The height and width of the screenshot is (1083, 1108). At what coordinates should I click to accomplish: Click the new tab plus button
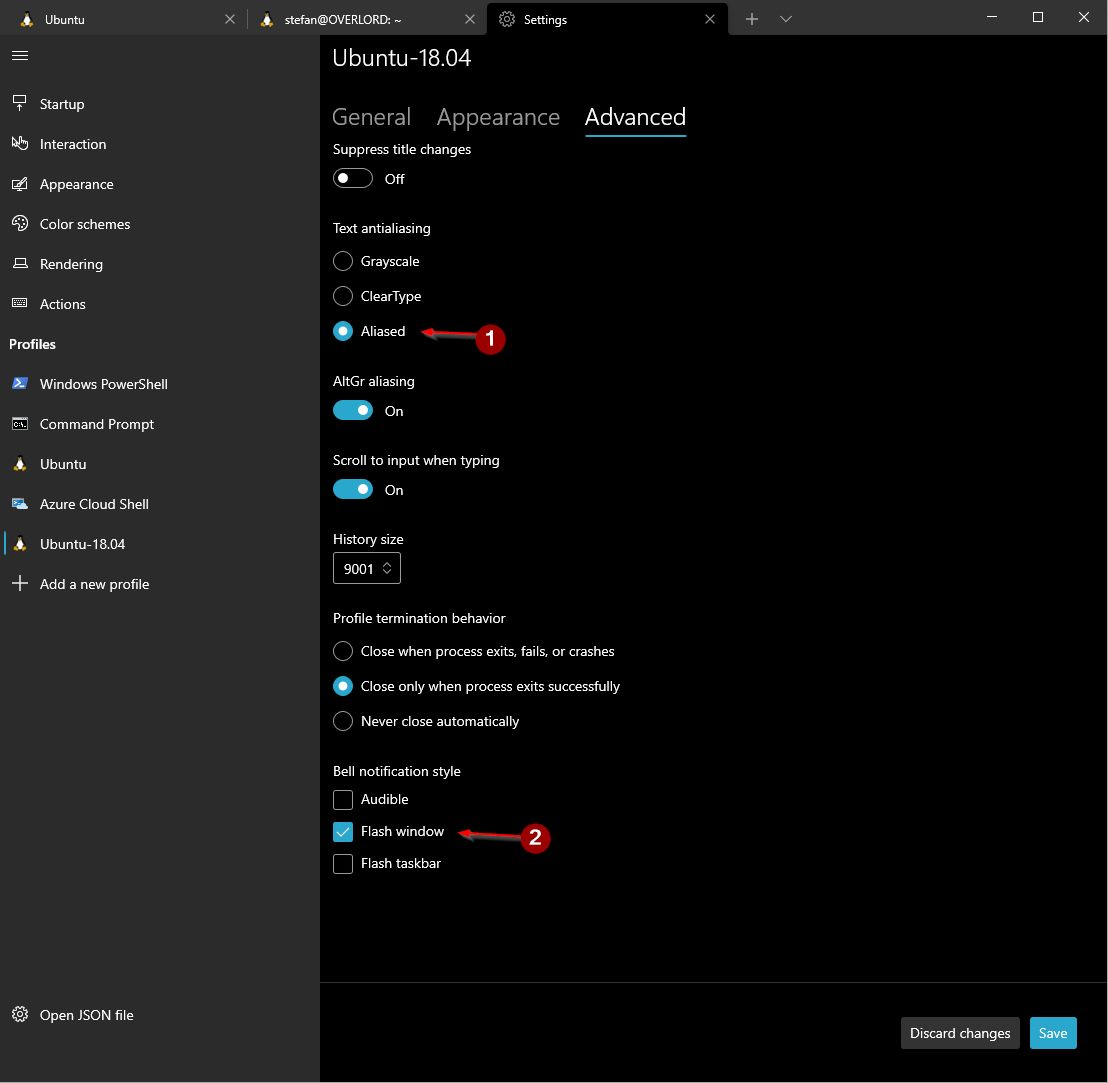click(752, 19)
